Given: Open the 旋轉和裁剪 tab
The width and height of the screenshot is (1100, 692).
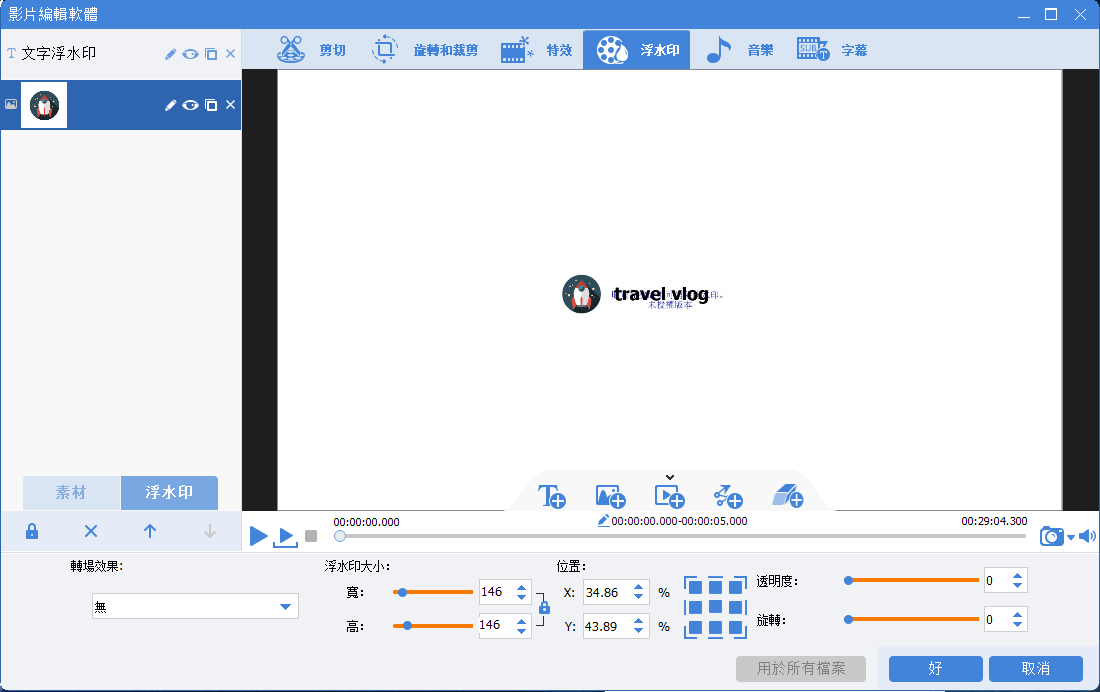Looking at the screenshot, I should (x=425, y=50).
